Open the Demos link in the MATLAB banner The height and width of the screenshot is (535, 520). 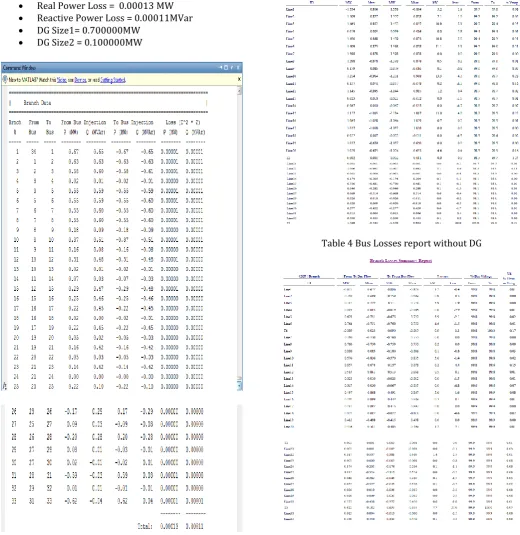(80, 80)
